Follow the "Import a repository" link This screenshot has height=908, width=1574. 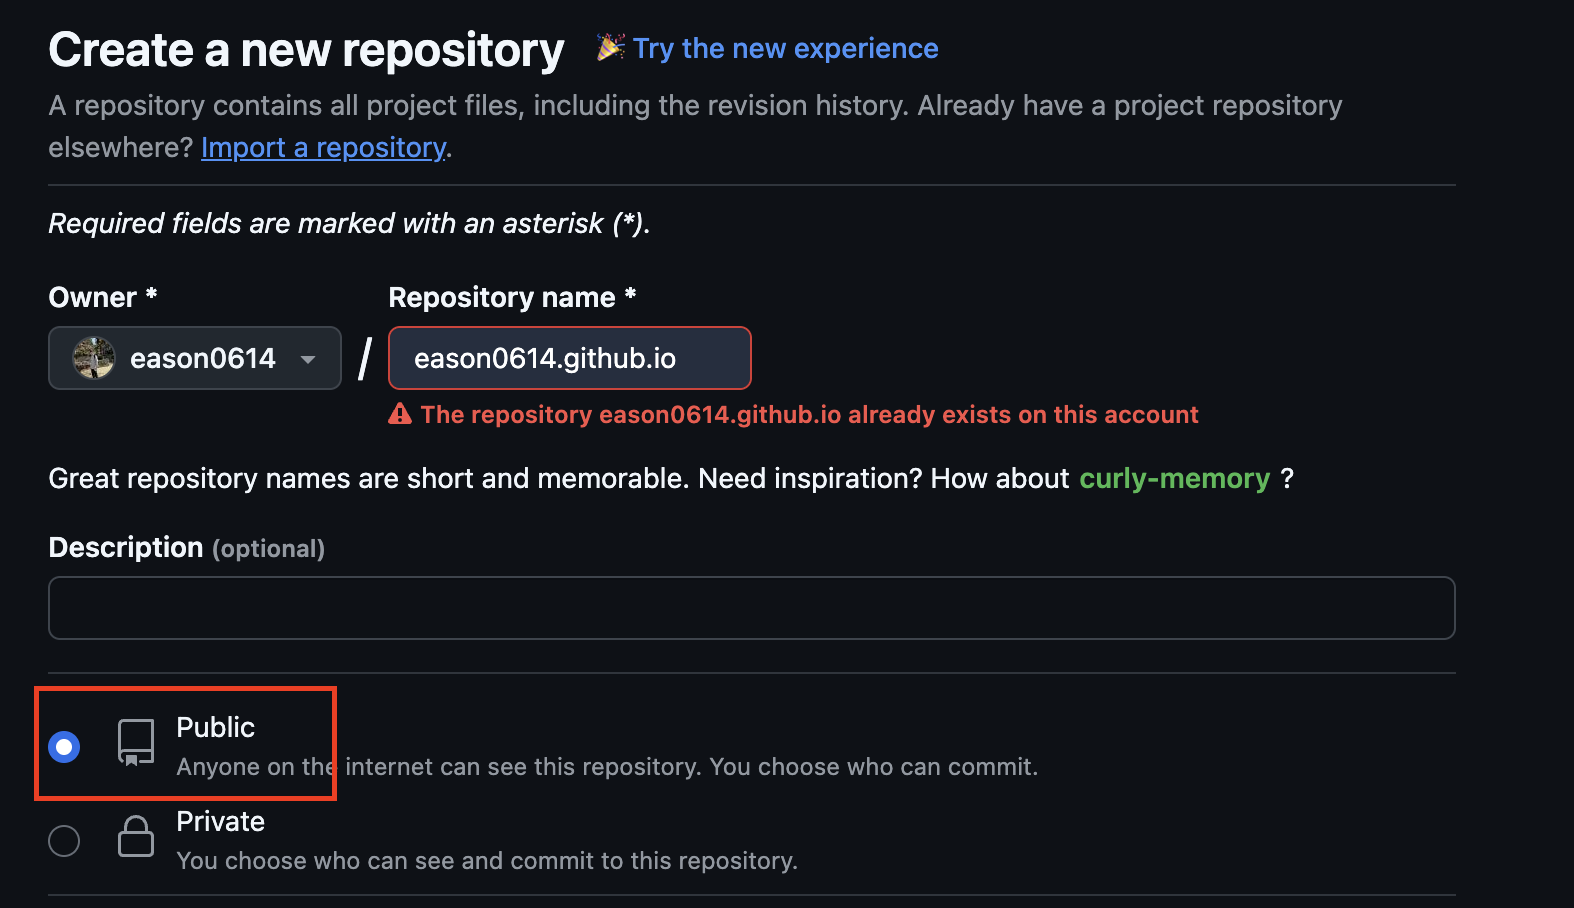click(x=323, y=147)
